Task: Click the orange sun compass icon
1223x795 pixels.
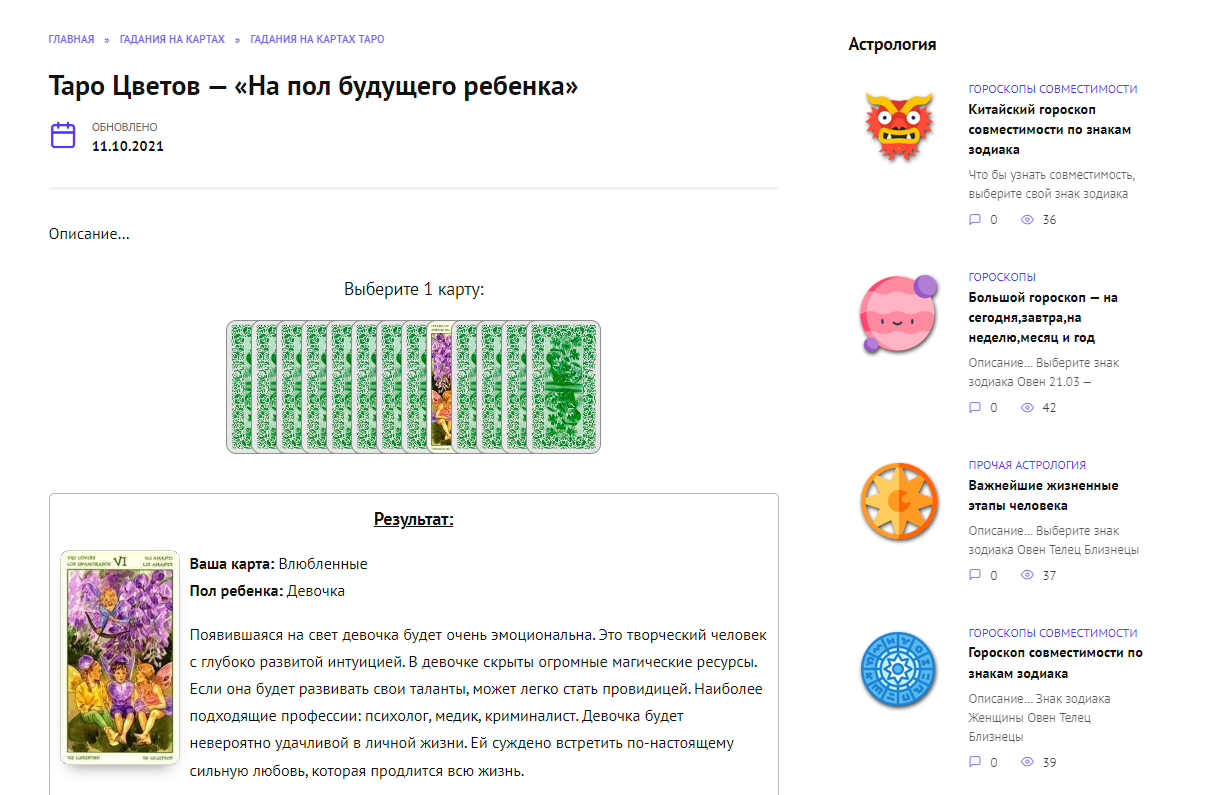Action: tap(899, 502)
